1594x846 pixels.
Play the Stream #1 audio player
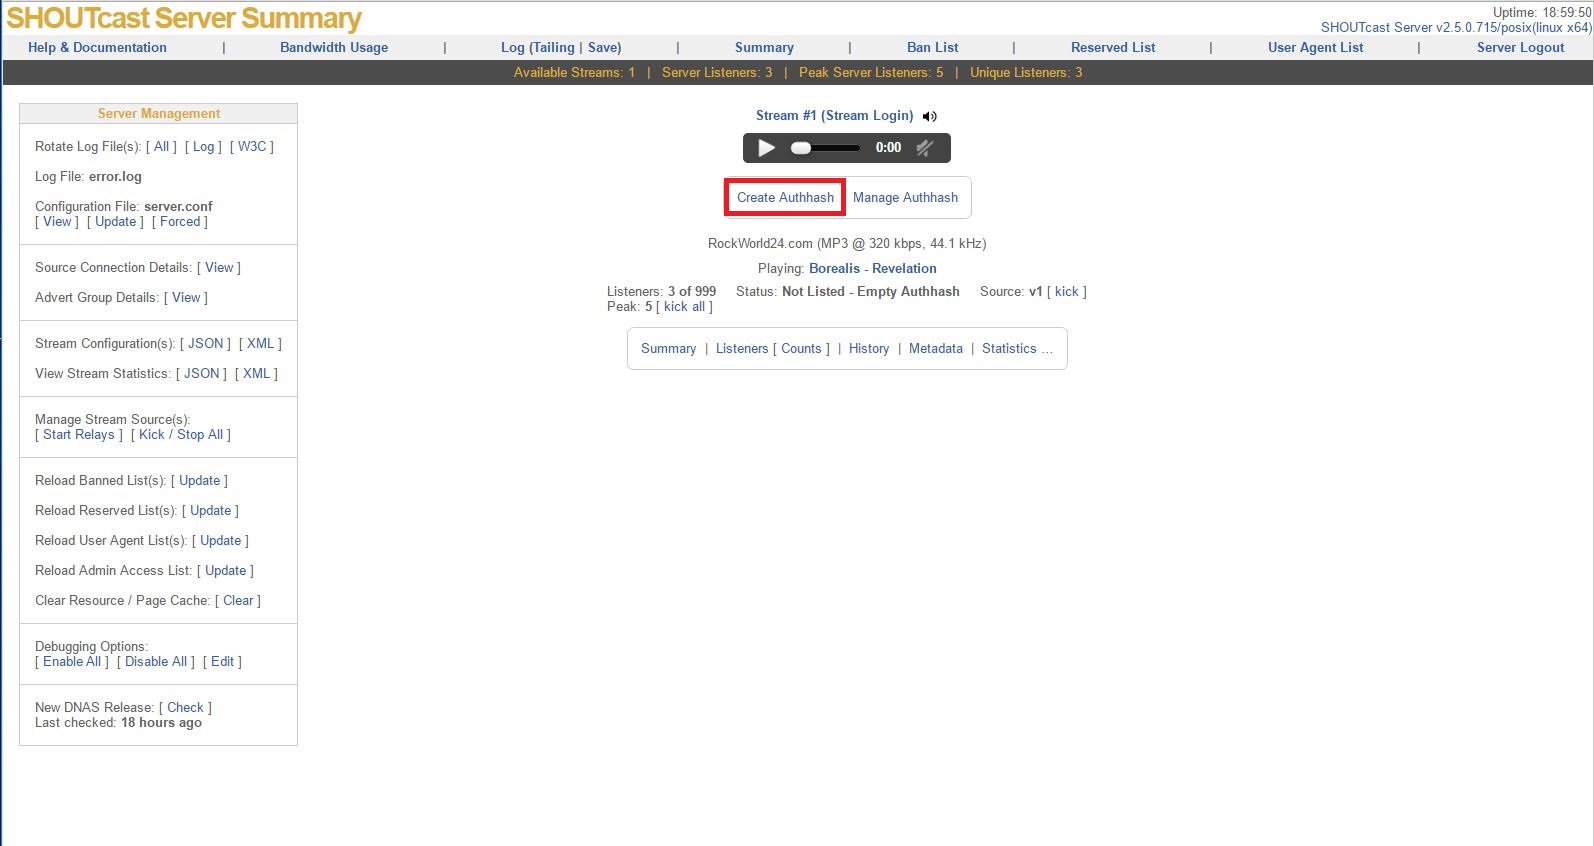click(767, 148)
